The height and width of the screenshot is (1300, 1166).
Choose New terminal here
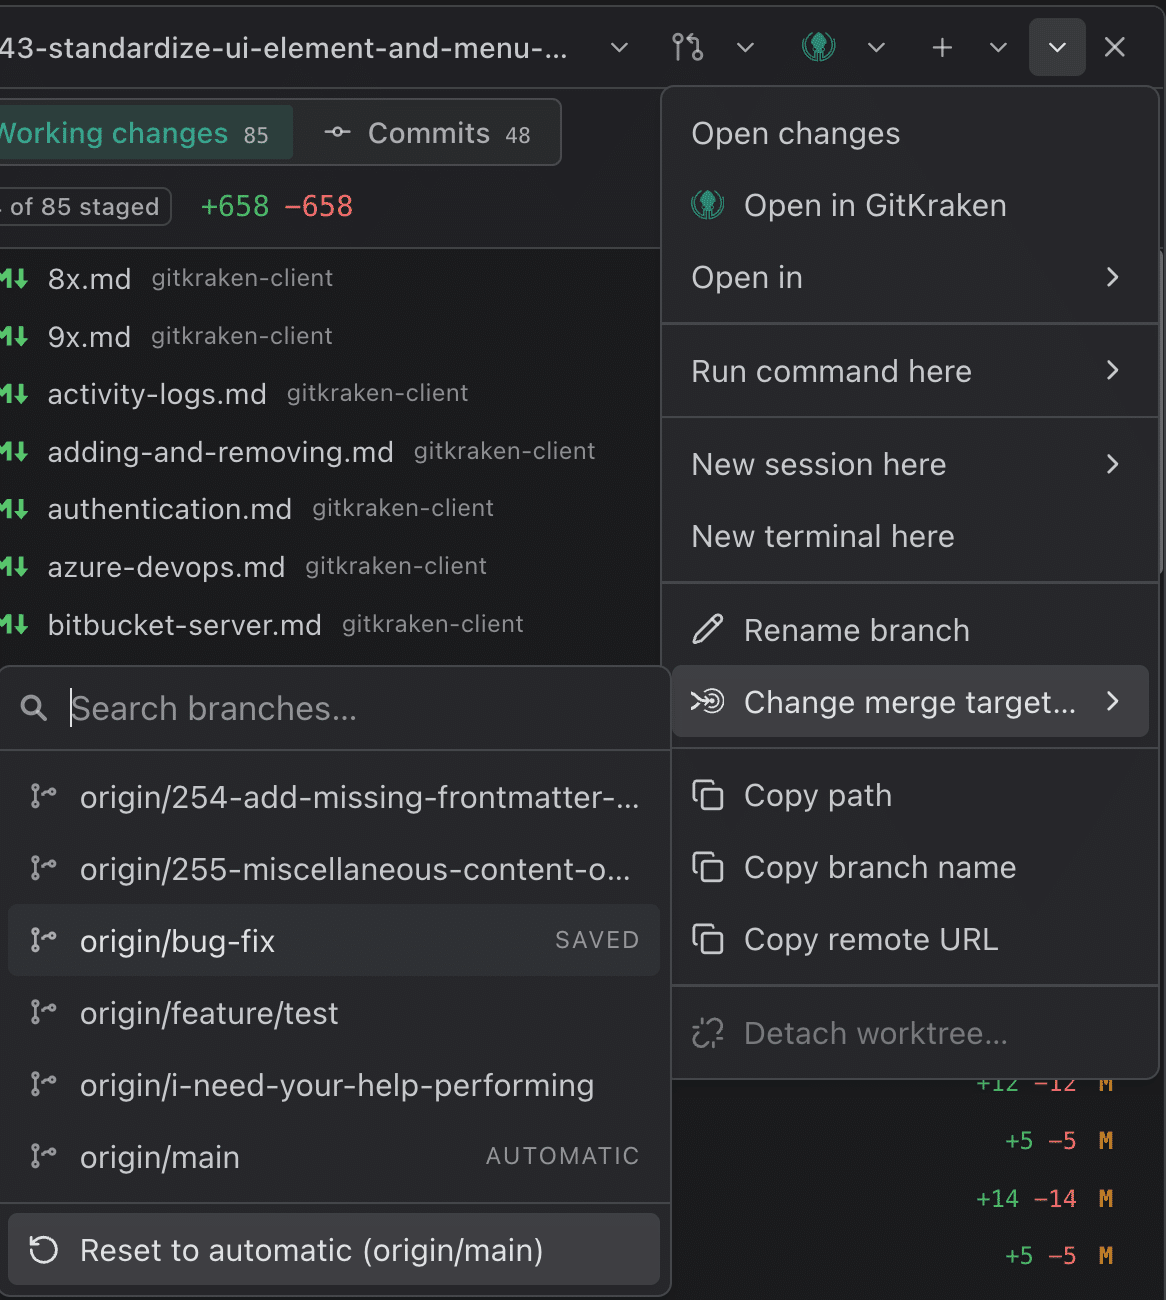point(910,536)
